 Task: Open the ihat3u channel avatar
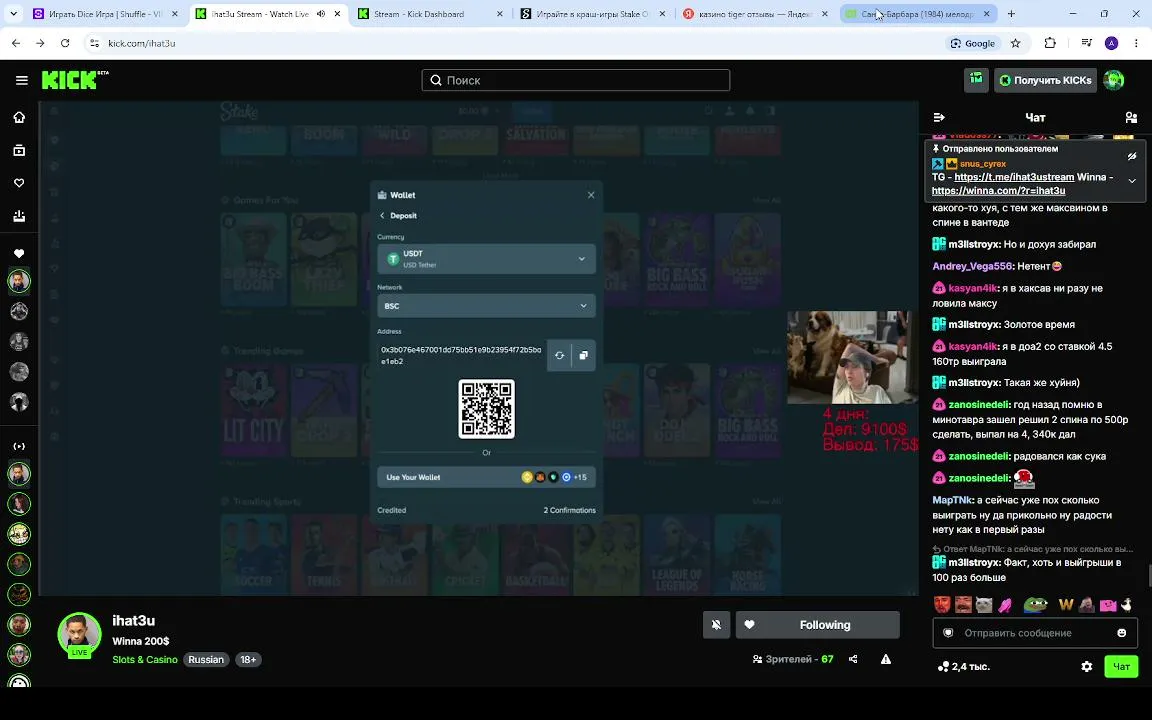pyautogui.click(x=79, y=634)
